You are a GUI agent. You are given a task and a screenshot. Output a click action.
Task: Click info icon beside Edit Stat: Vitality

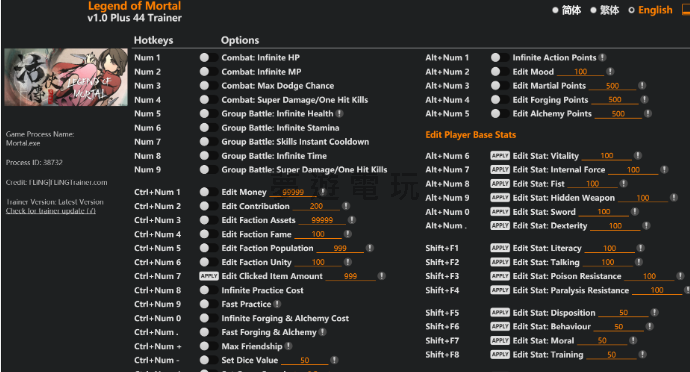coord(638,155)
